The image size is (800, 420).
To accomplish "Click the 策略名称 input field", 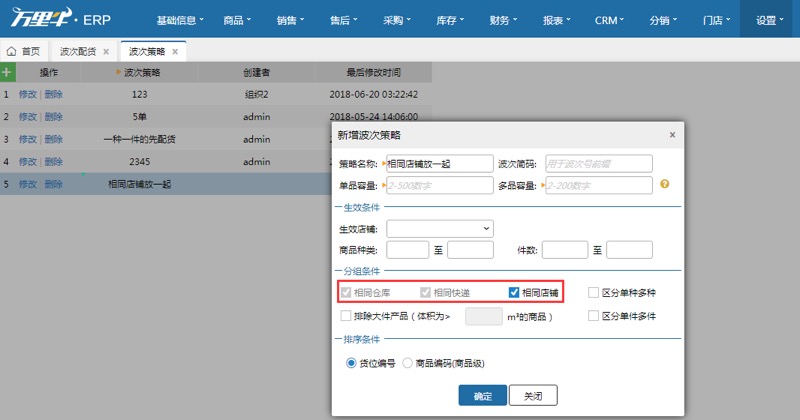I will pos(440,164).
